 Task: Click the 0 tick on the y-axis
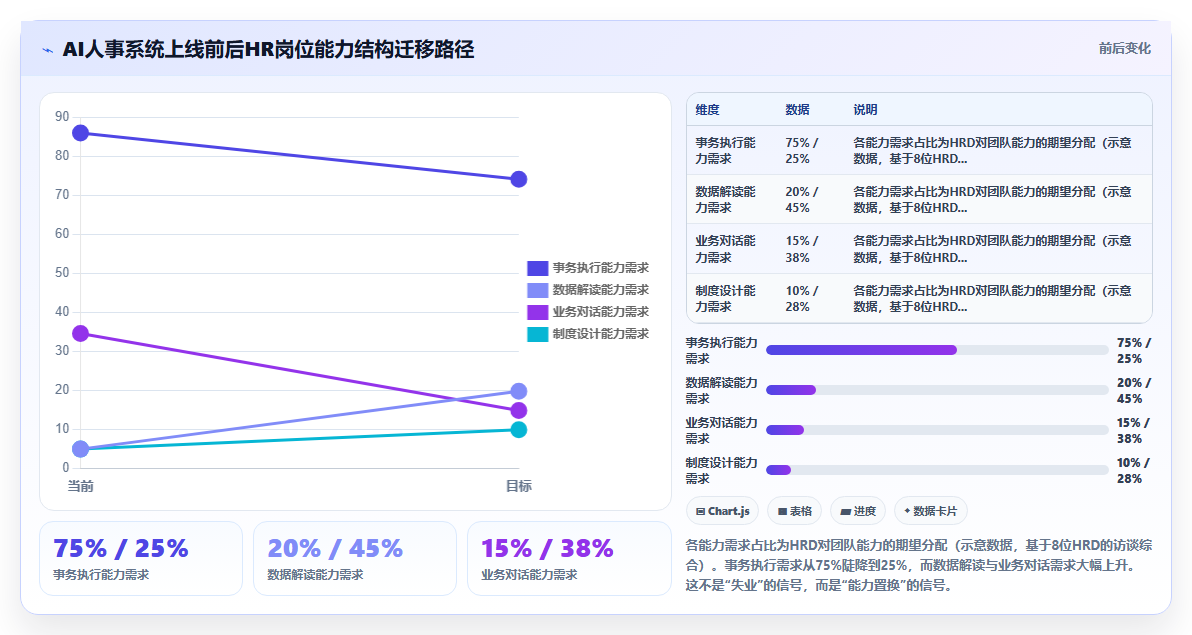pos(65,467)
